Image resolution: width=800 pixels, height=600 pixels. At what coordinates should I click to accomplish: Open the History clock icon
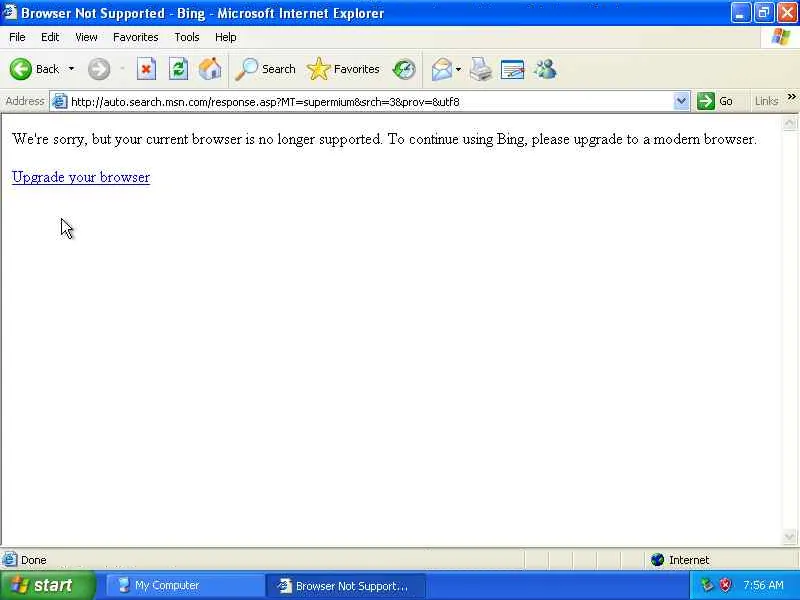point(404,69)
